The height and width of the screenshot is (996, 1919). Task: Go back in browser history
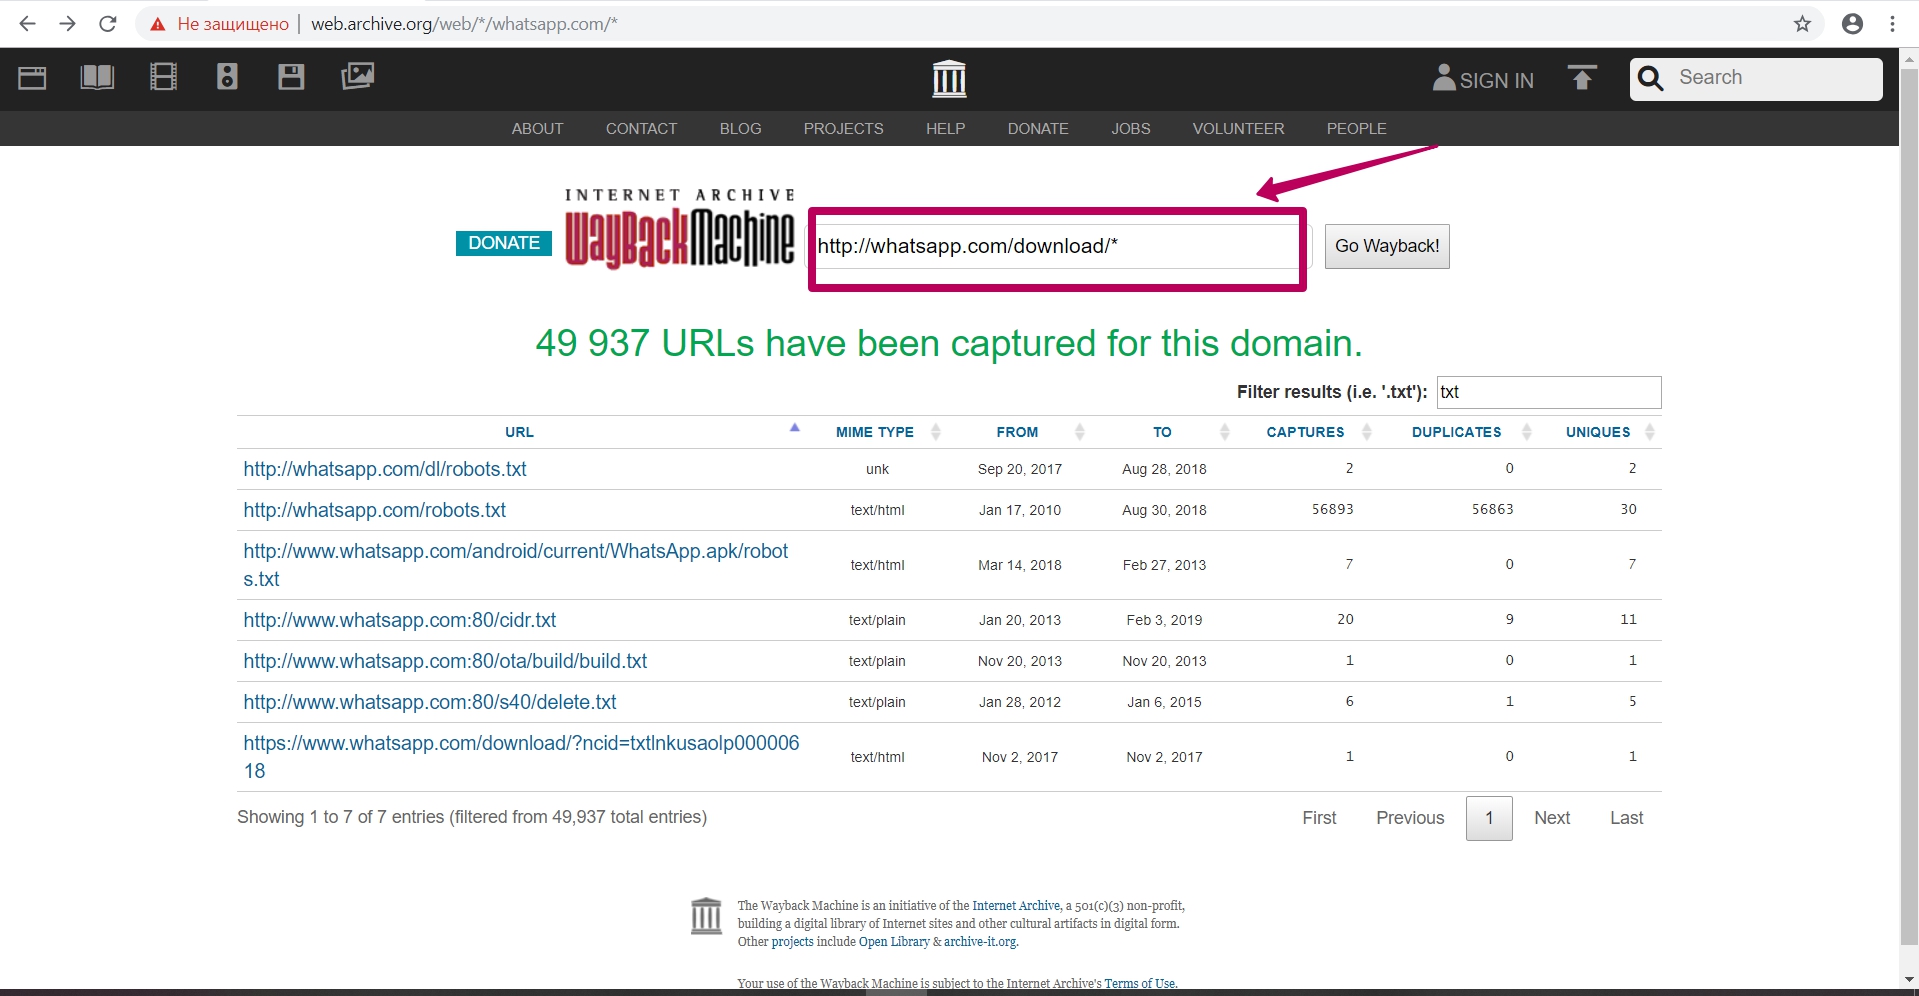pyautogui.click(x=27, y=24)
